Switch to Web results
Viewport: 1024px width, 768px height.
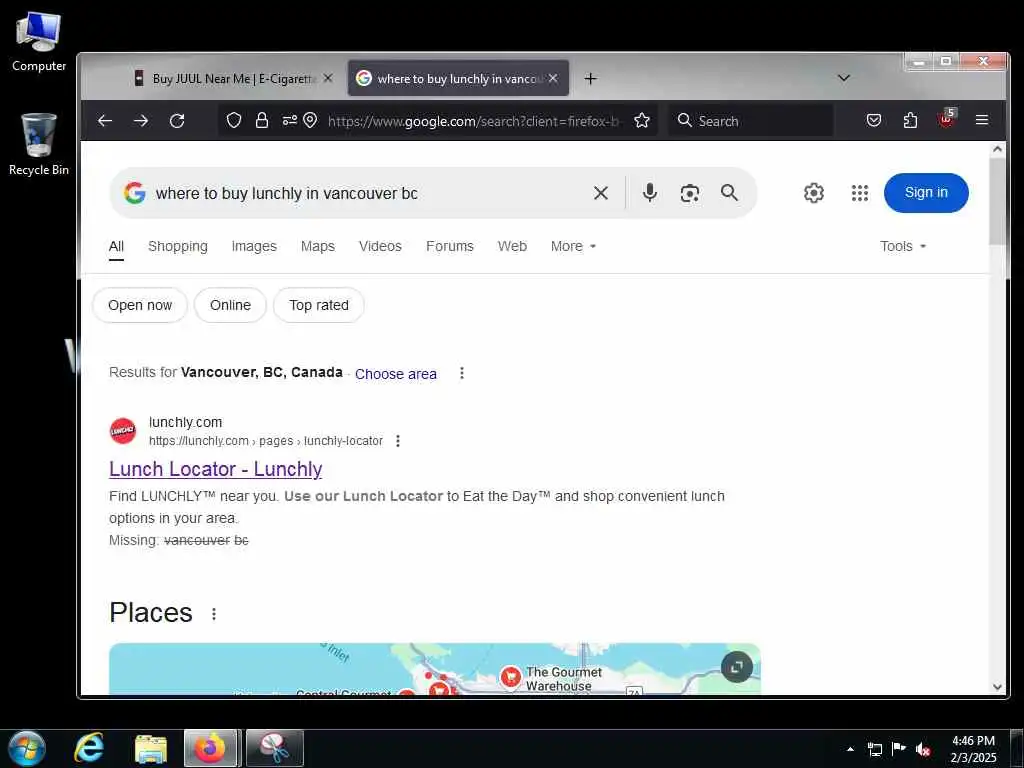pyautogui.click(x=512, y=246)
